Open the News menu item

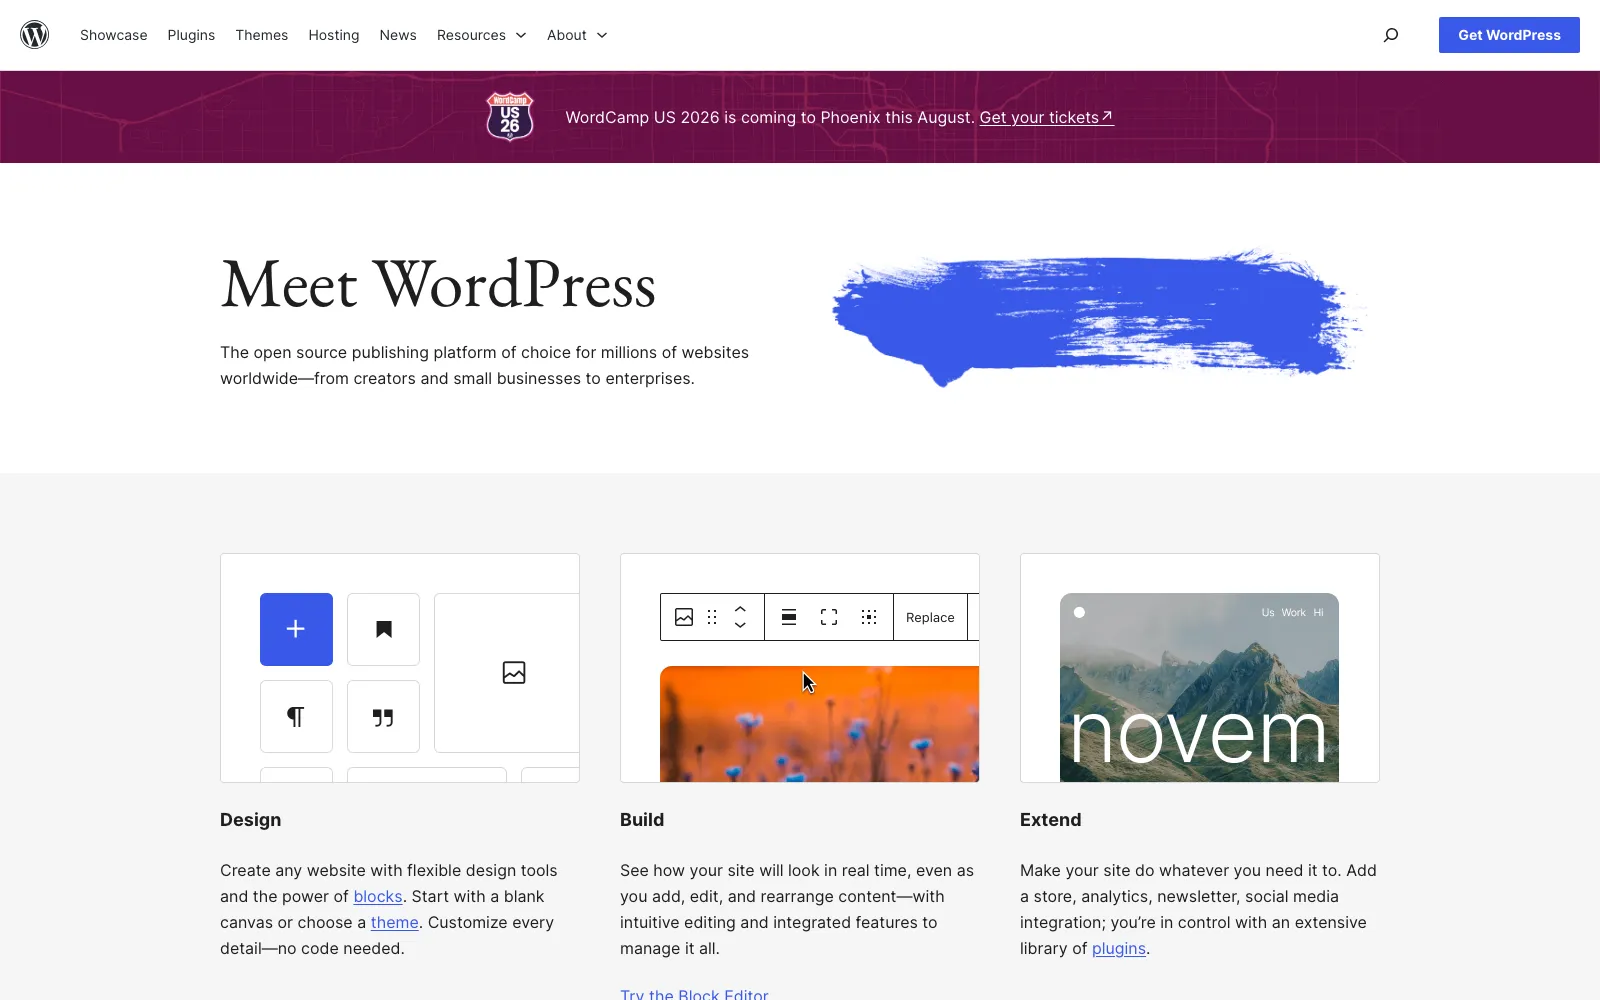398,35
